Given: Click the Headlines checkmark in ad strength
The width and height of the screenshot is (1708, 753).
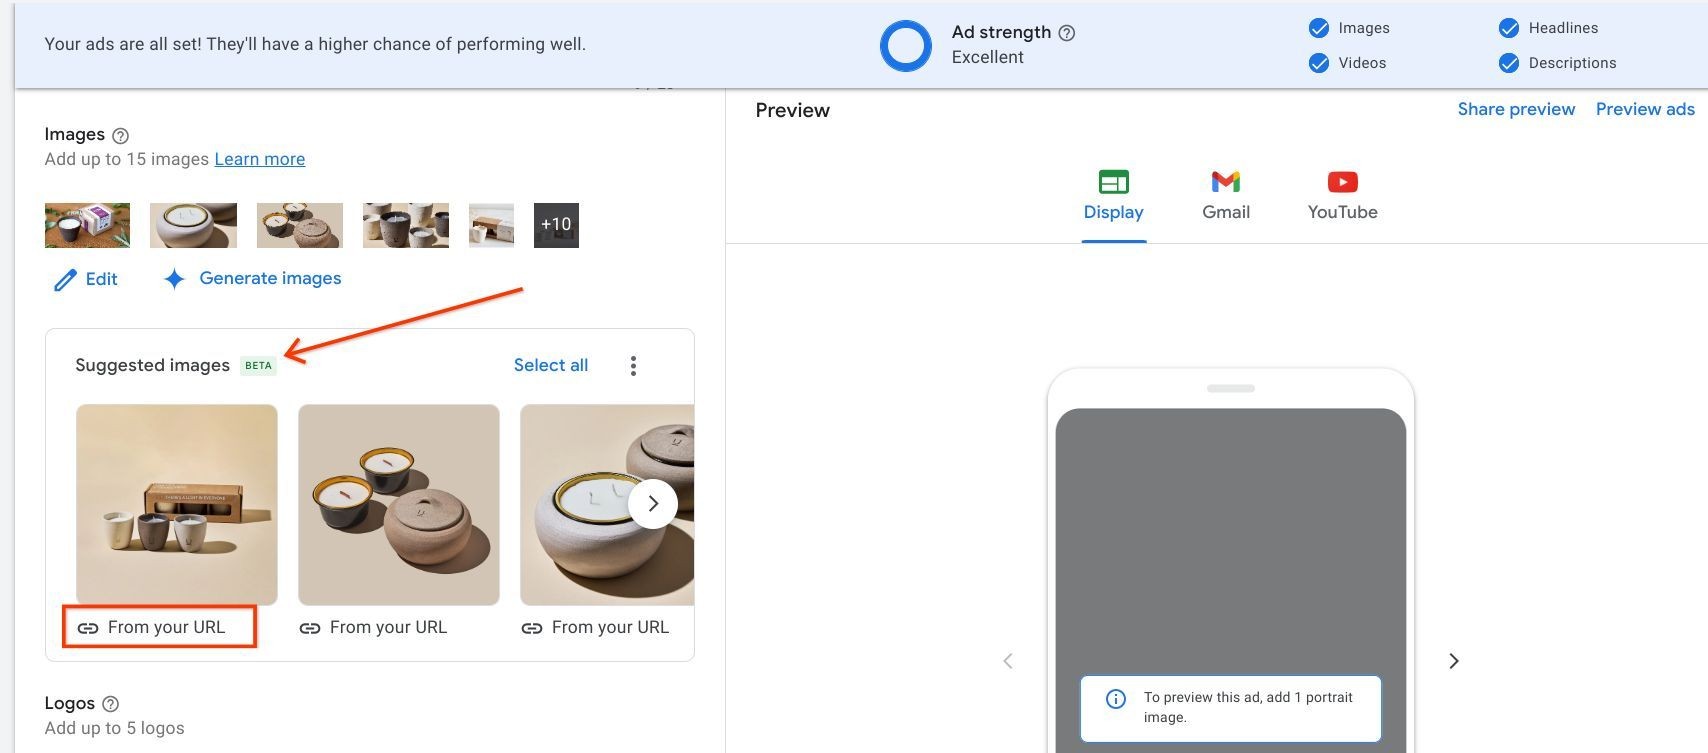Looking at the screenshot, I should [1509, 28].
